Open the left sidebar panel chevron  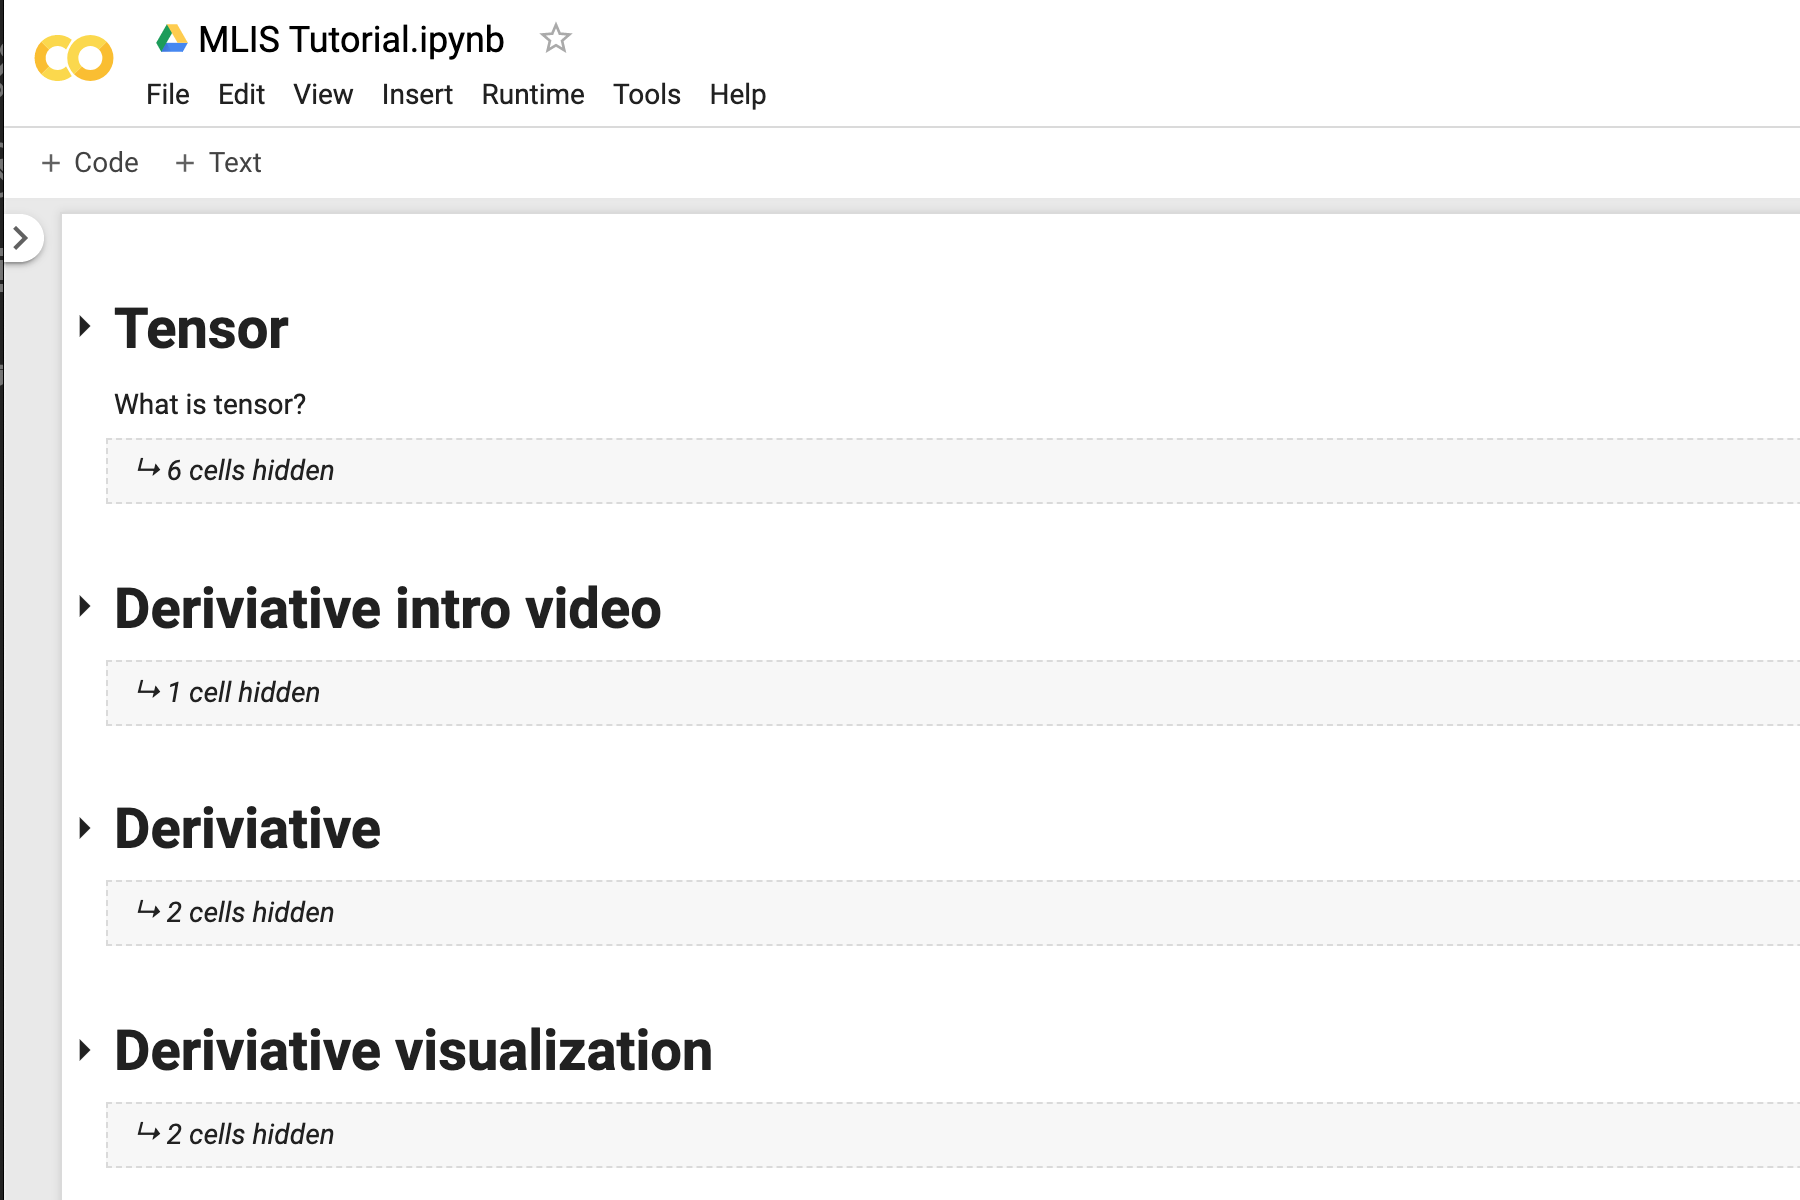click(x=20, y=238)
